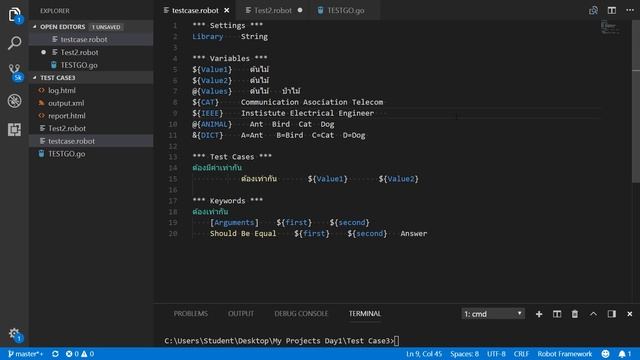
Task: Open the Debug Console panel tab
Action: click(x=301, y=313)
